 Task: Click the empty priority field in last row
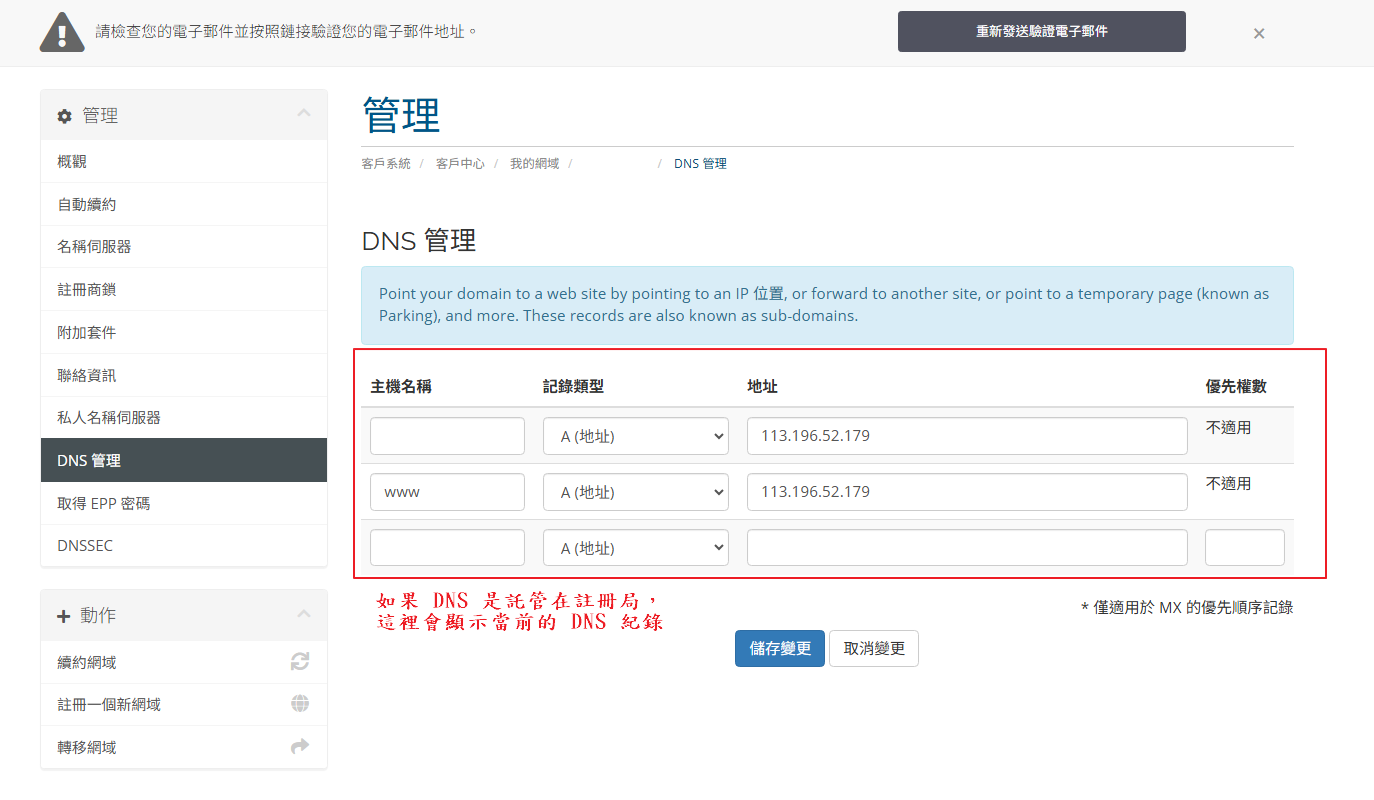[x=1244, y=548]
